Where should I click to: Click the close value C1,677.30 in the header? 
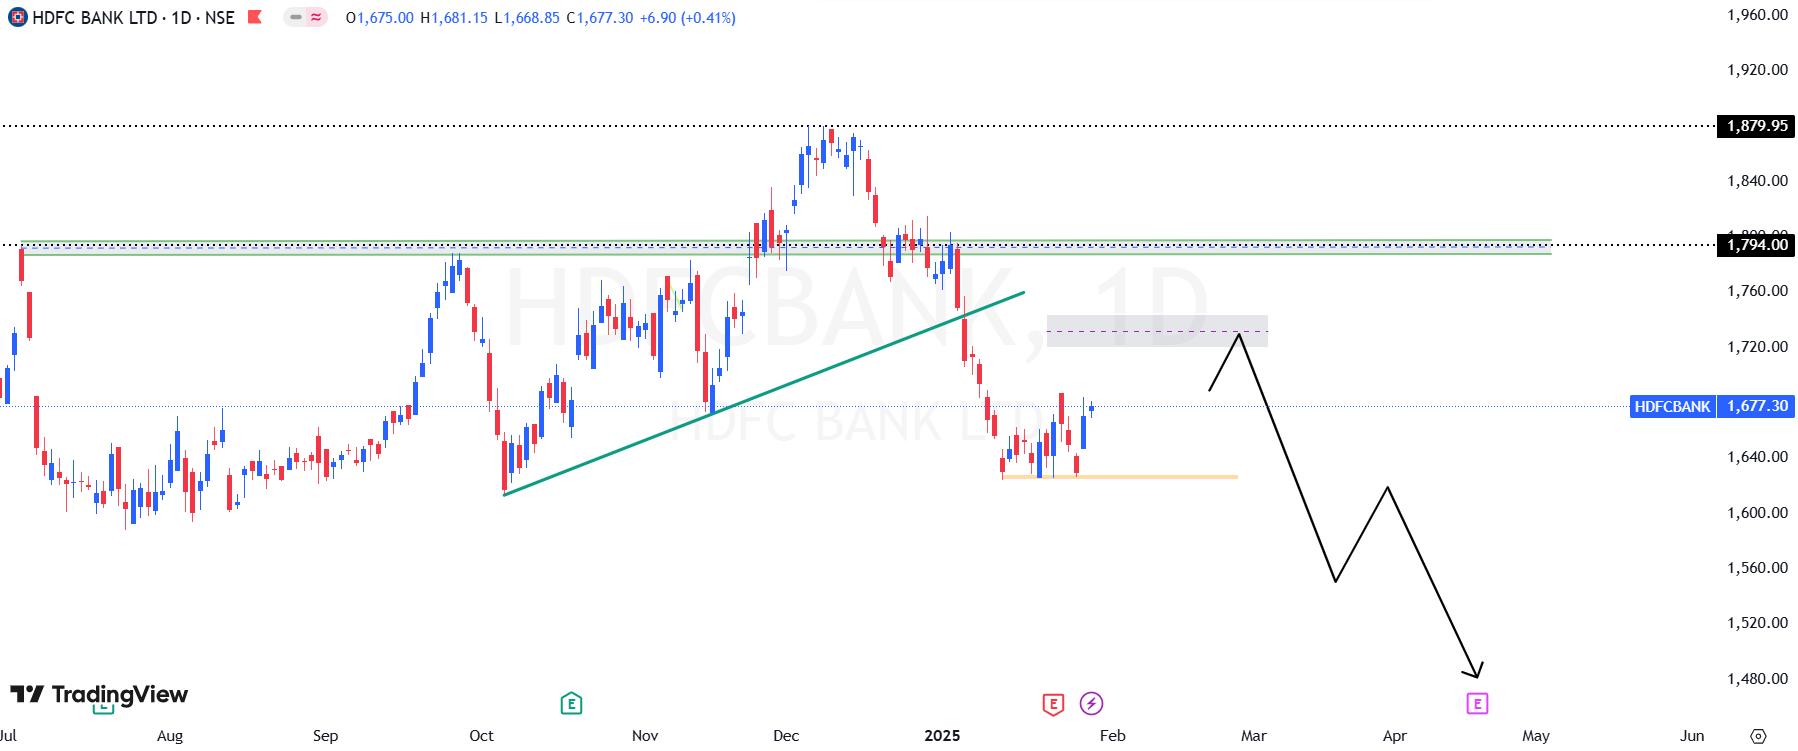600,18
